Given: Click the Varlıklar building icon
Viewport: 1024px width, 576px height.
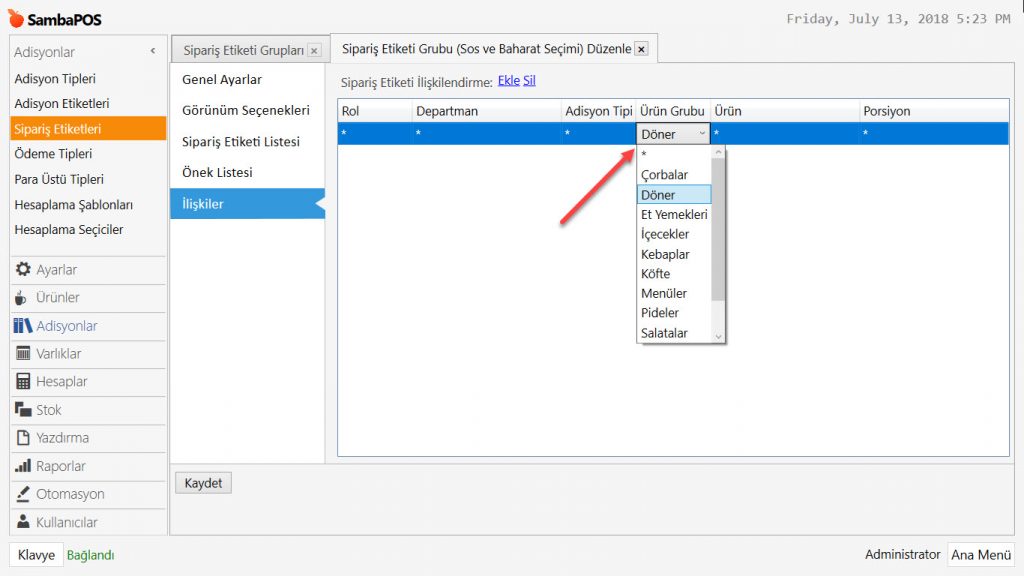Looking at the screenshot, I should pos(23,354).
